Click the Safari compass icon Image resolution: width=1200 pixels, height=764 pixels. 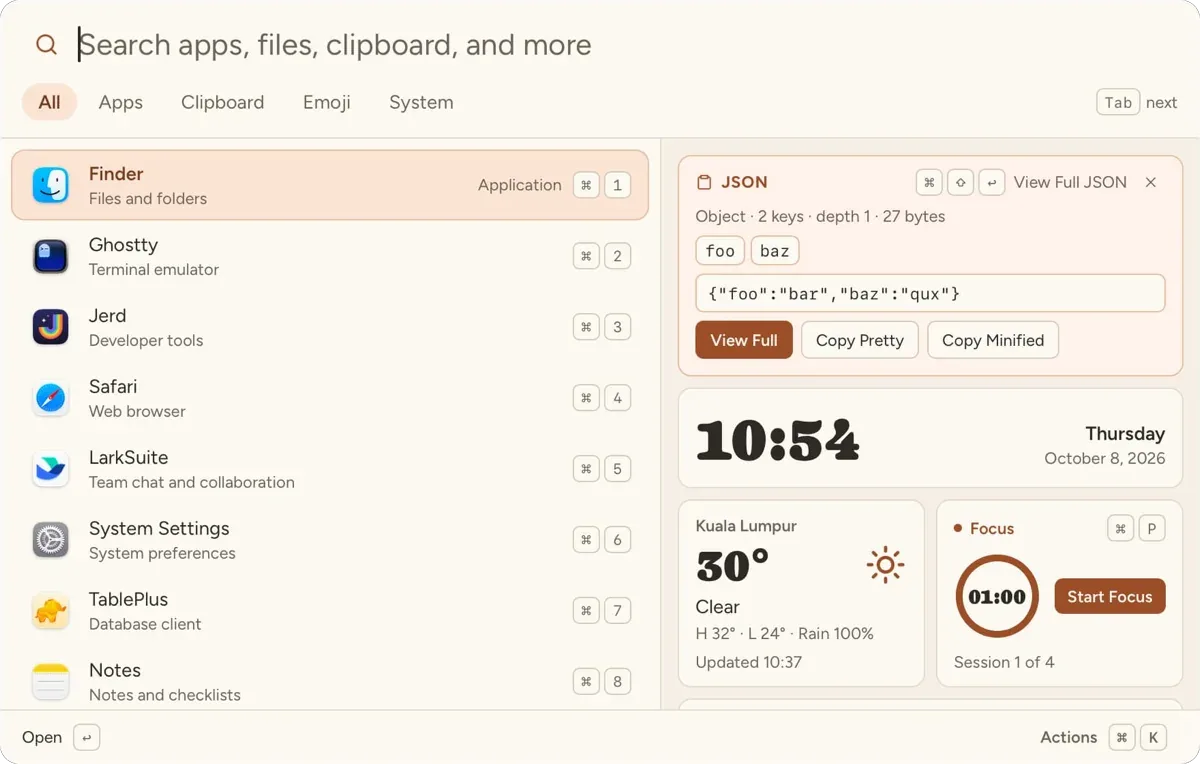[50, 398]
